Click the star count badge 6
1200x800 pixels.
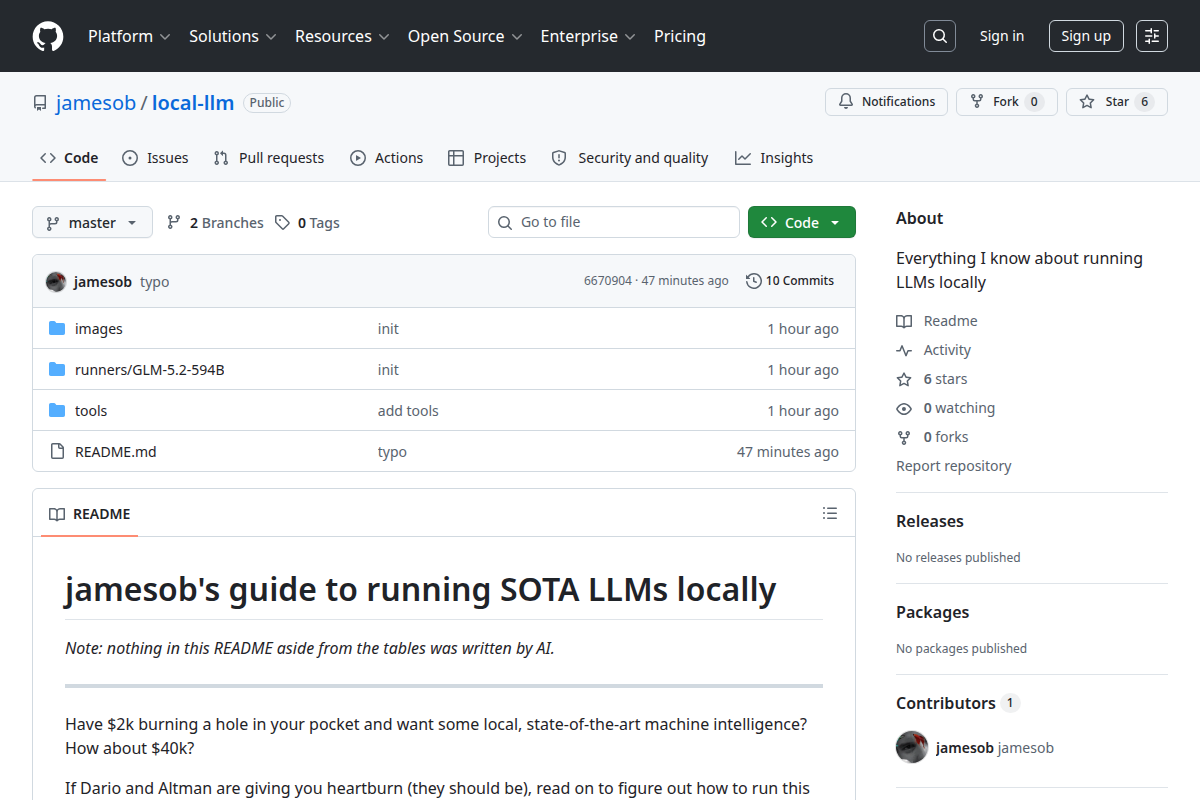[x=1145, y=102]
